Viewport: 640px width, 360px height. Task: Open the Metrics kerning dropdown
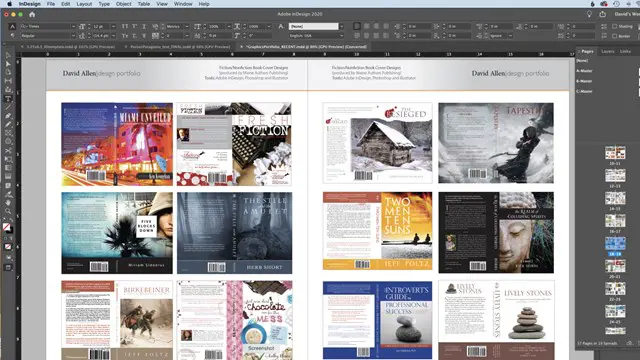(187, 26)
